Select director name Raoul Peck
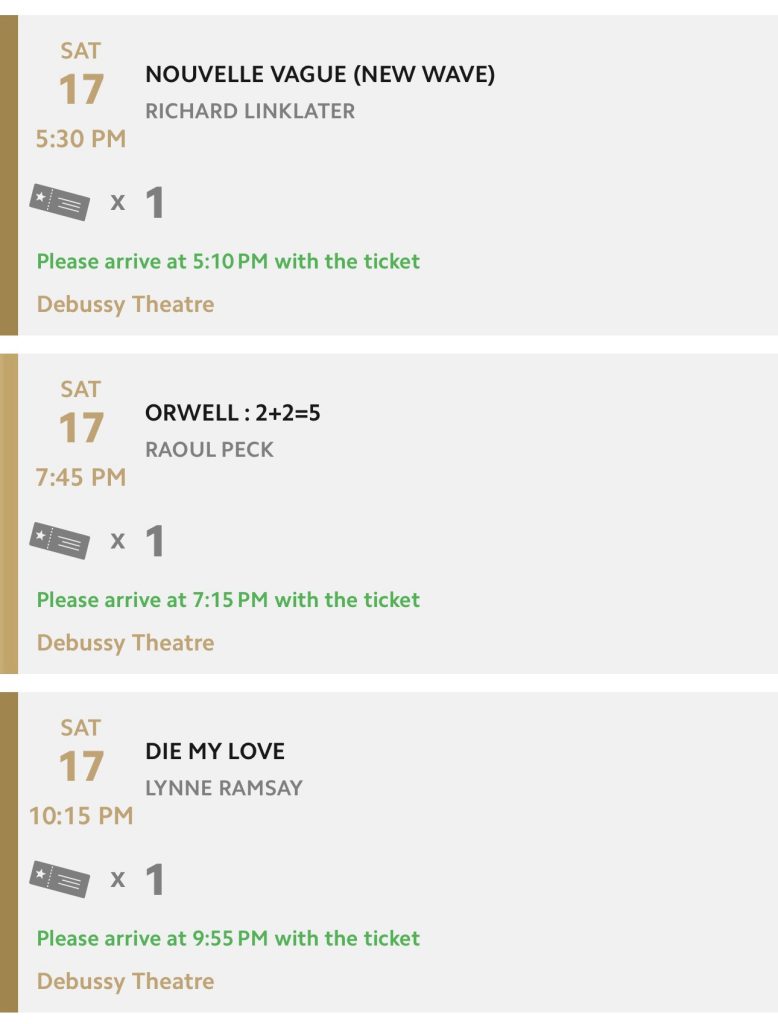Screen dimensions: 778x1024 (209, 449)
